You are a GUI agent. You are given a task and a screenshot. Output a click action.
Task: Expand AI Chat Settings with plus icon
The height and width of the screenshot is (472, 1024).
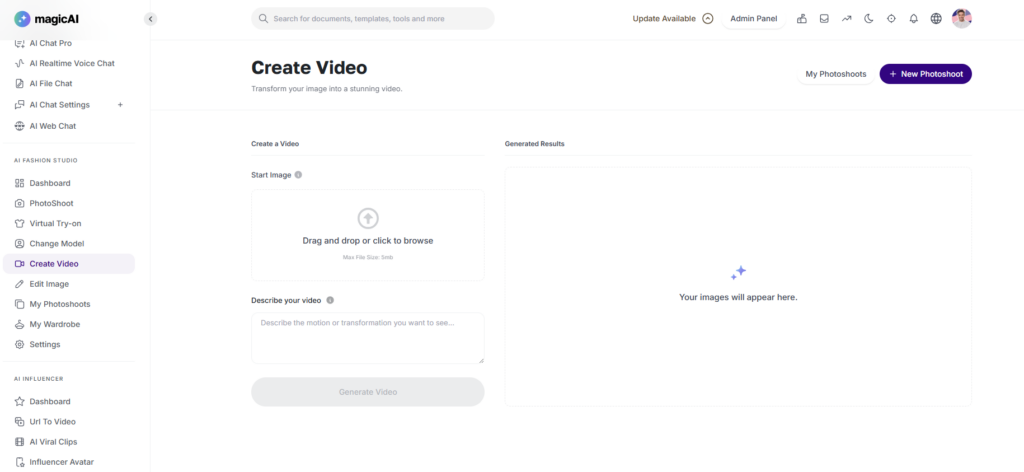120,105
